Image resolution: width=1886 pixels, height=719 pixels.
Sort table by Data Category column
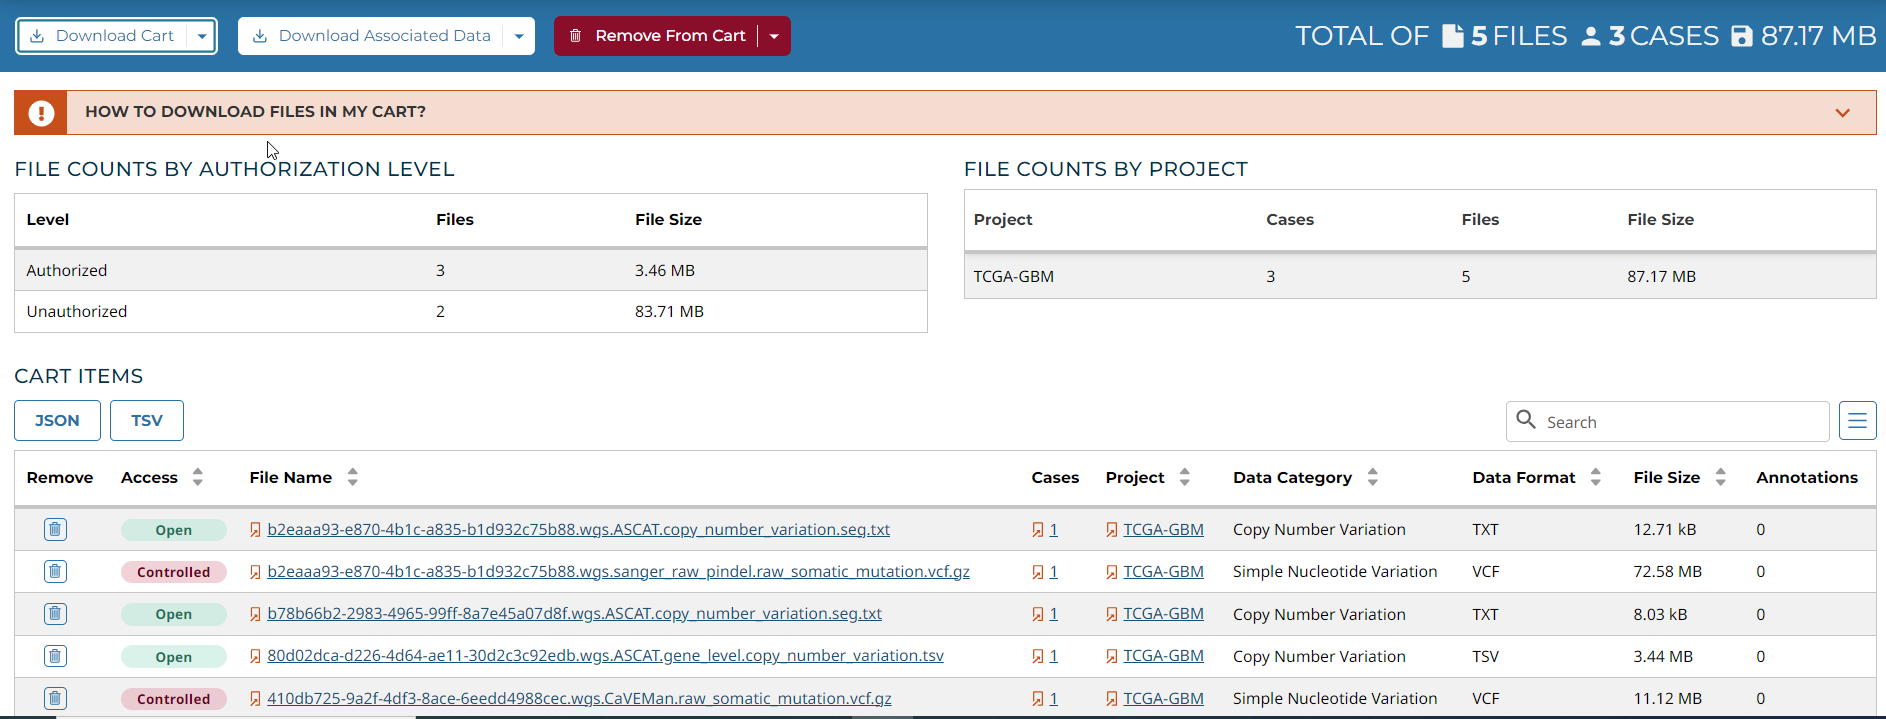1372,477
